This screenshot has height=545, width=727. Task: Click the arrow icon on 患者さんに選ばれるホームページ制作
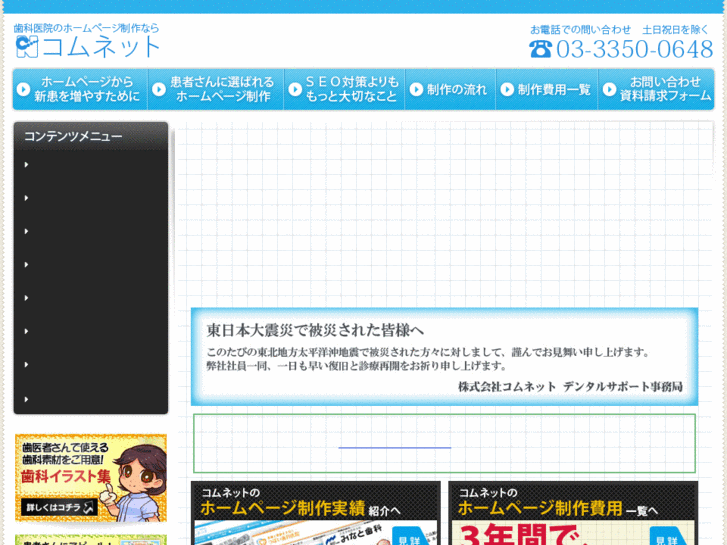coord(159,90)
